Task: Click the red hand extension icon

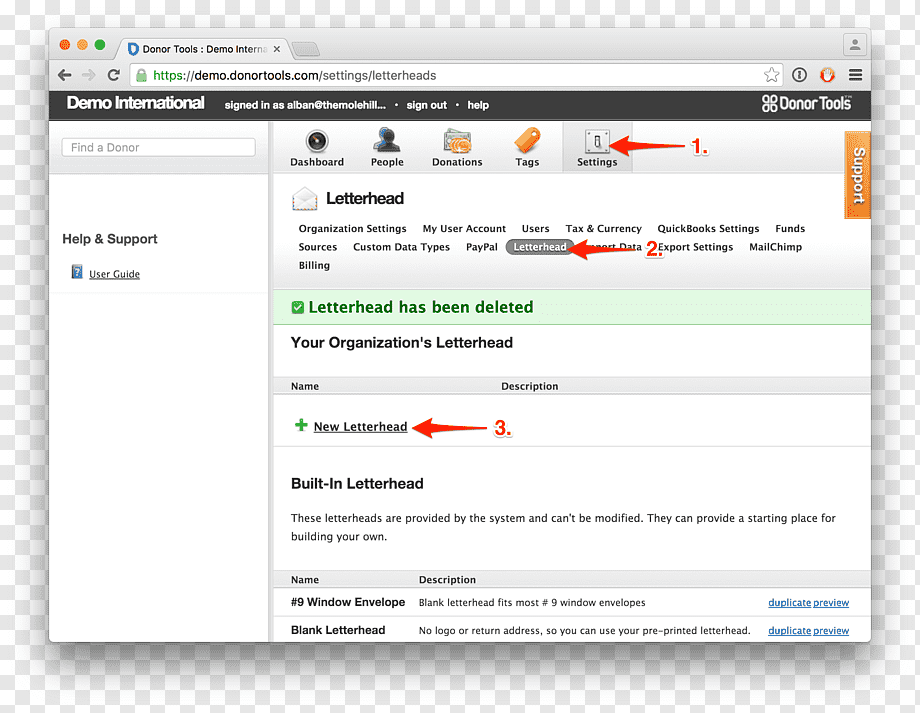Action: pyautogui.click(x=827, y=75)
